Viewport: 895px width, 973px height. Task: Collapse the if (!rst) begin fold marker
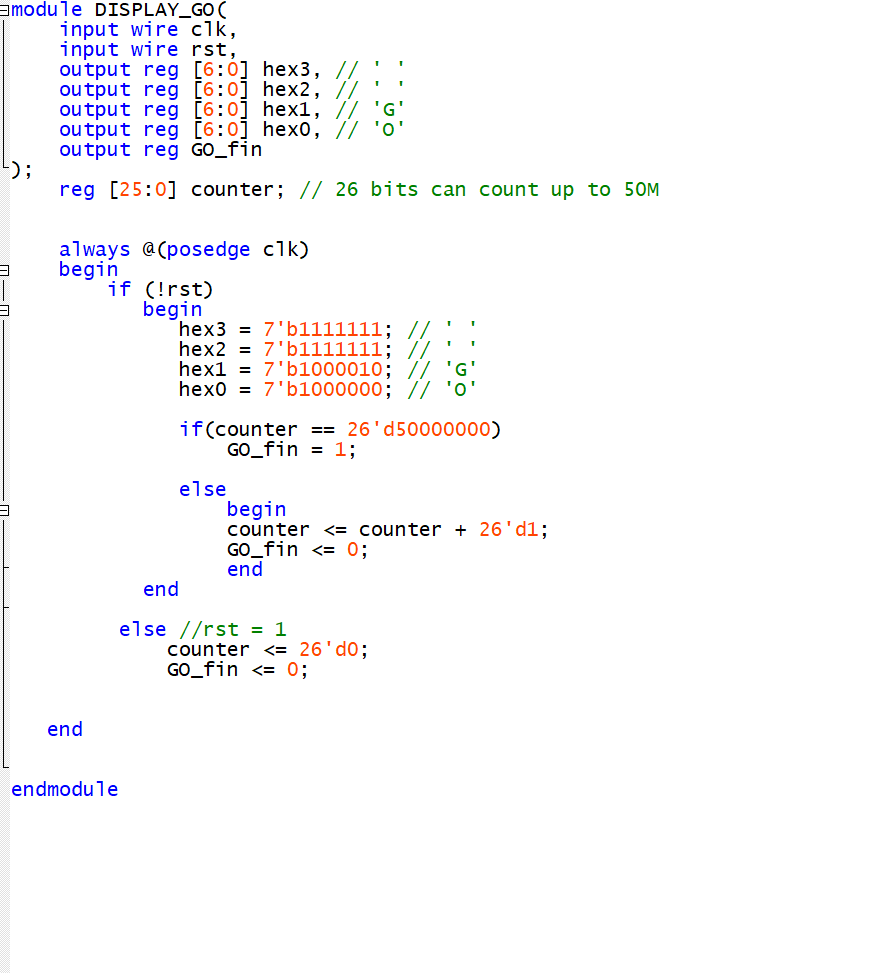(x=3, y=310)
